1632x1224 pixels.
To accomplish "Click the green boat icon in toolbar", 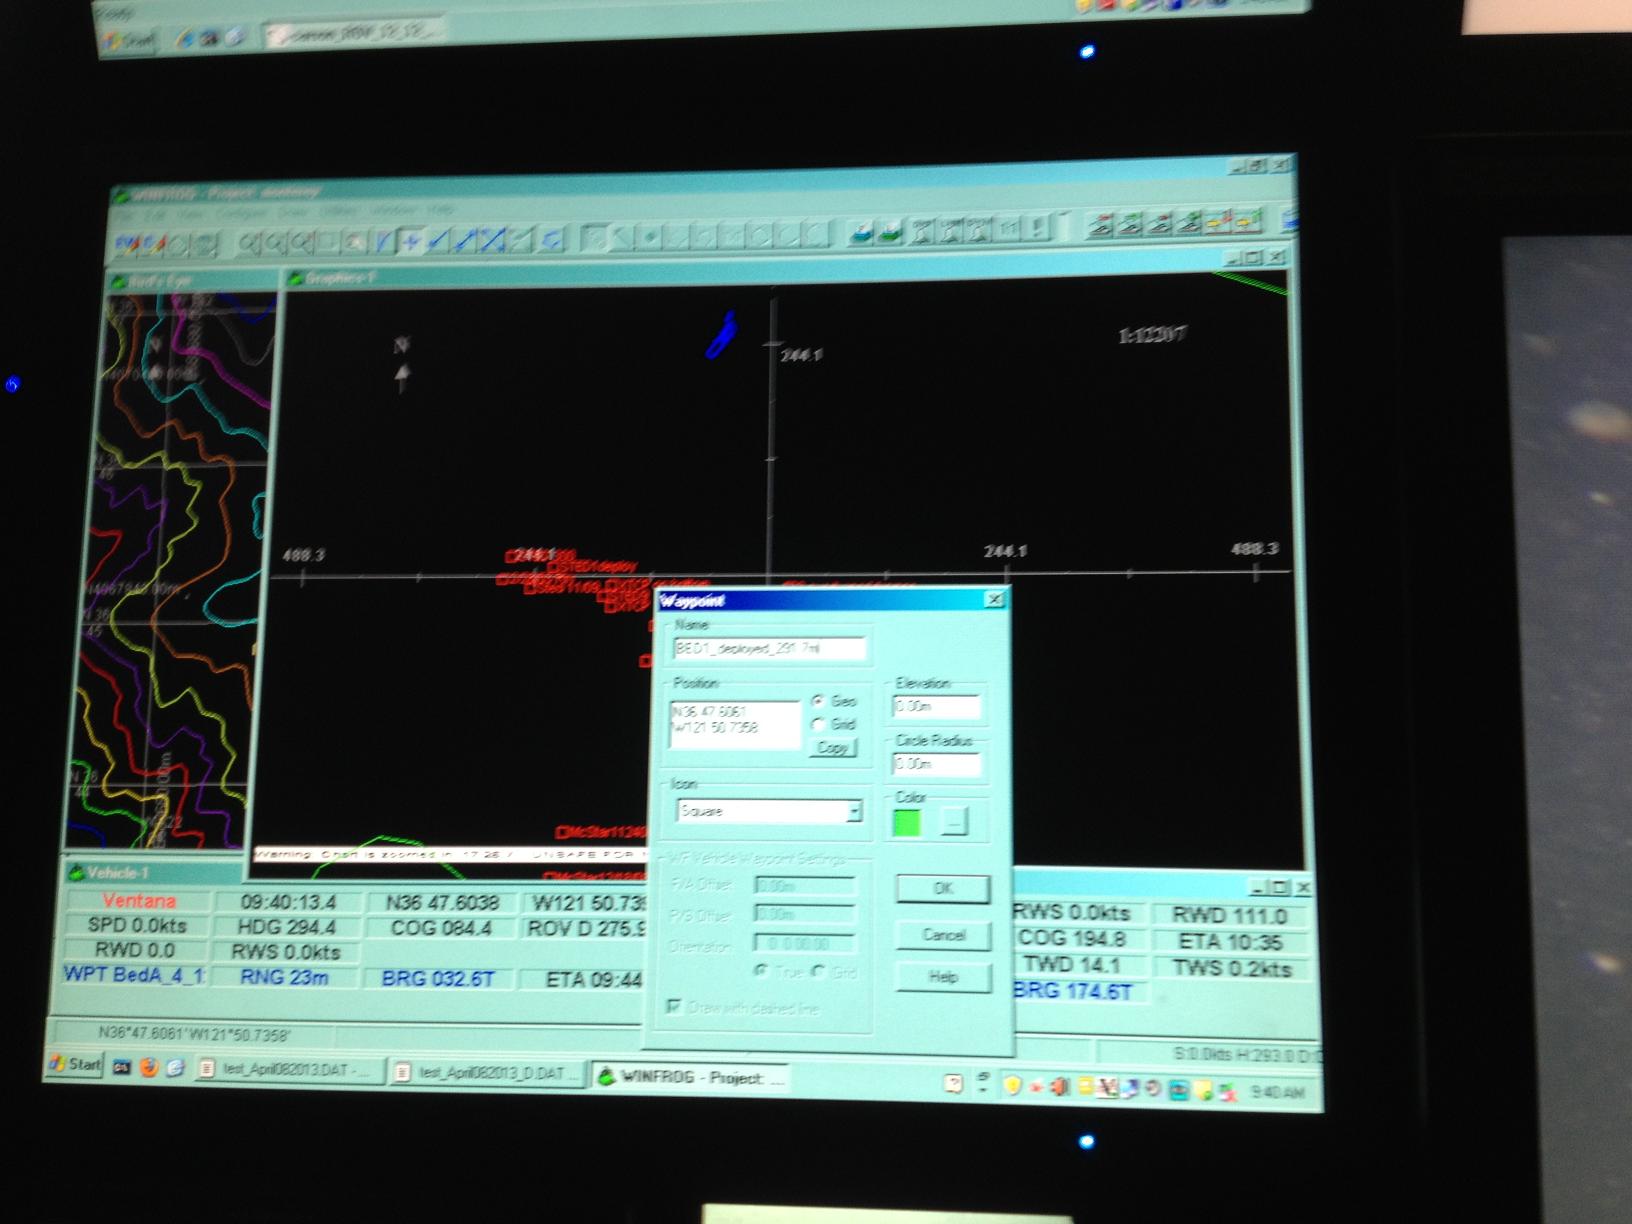I will pos(888,232).
